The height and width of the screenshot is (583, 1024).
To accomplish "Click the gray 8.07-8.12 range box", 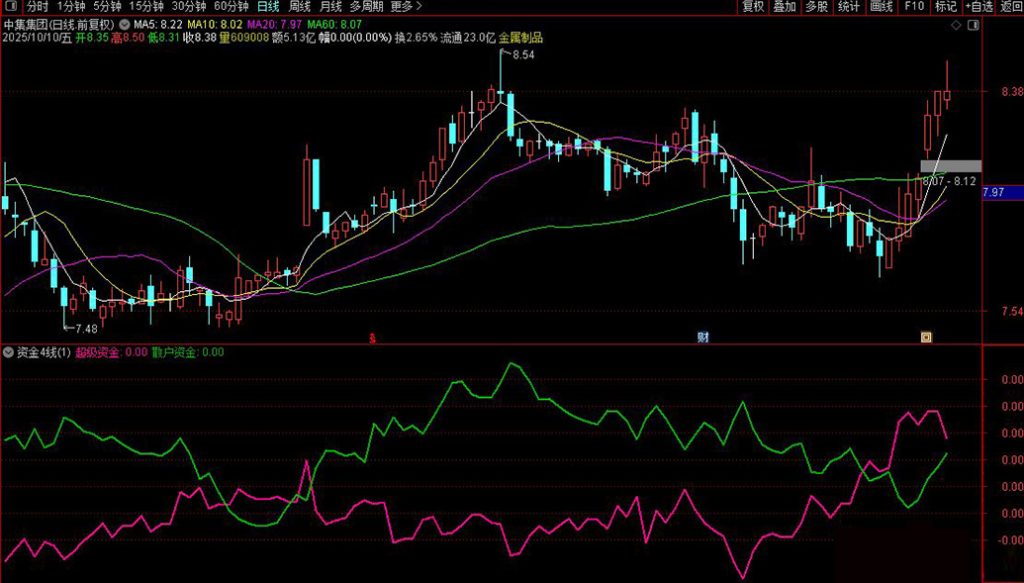I will pyautogui.click(x=950, y=166).
